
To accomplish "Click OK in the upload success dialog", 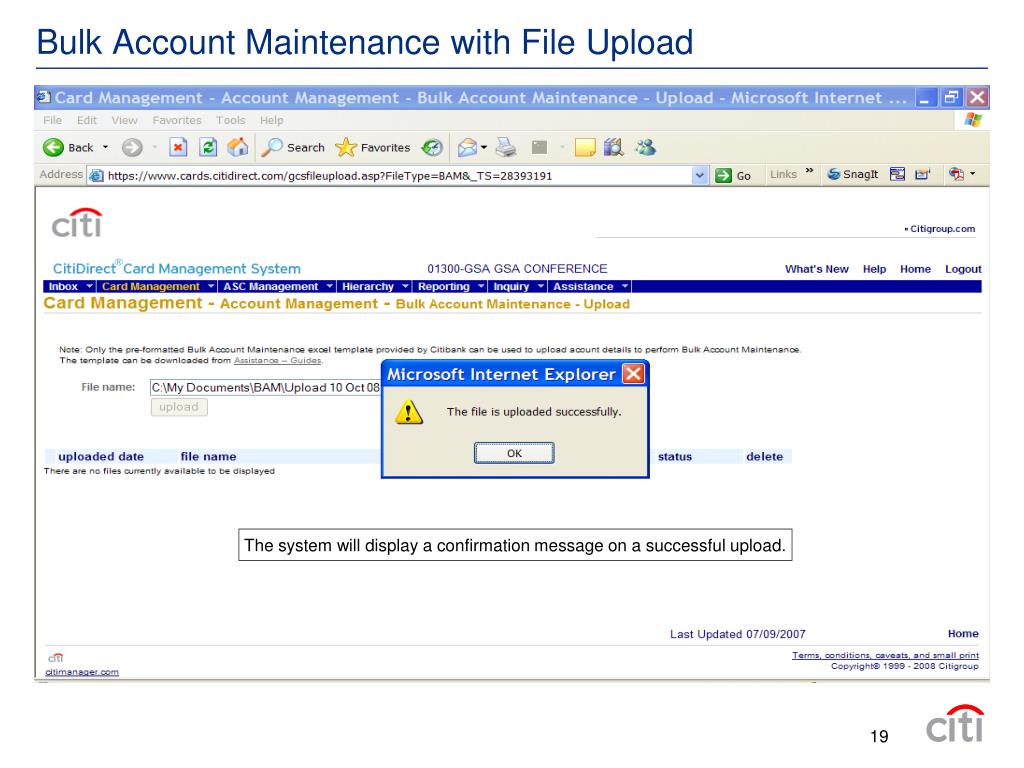I will (x=514, y=453).
